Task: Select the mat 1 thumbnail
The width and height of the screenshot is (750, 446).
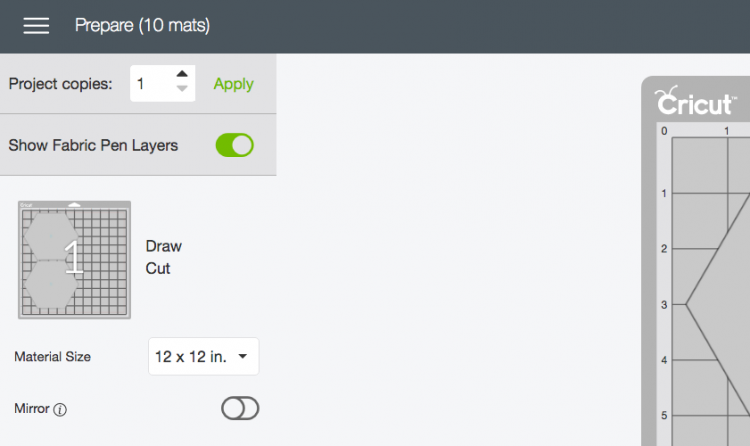Action: 74,260
